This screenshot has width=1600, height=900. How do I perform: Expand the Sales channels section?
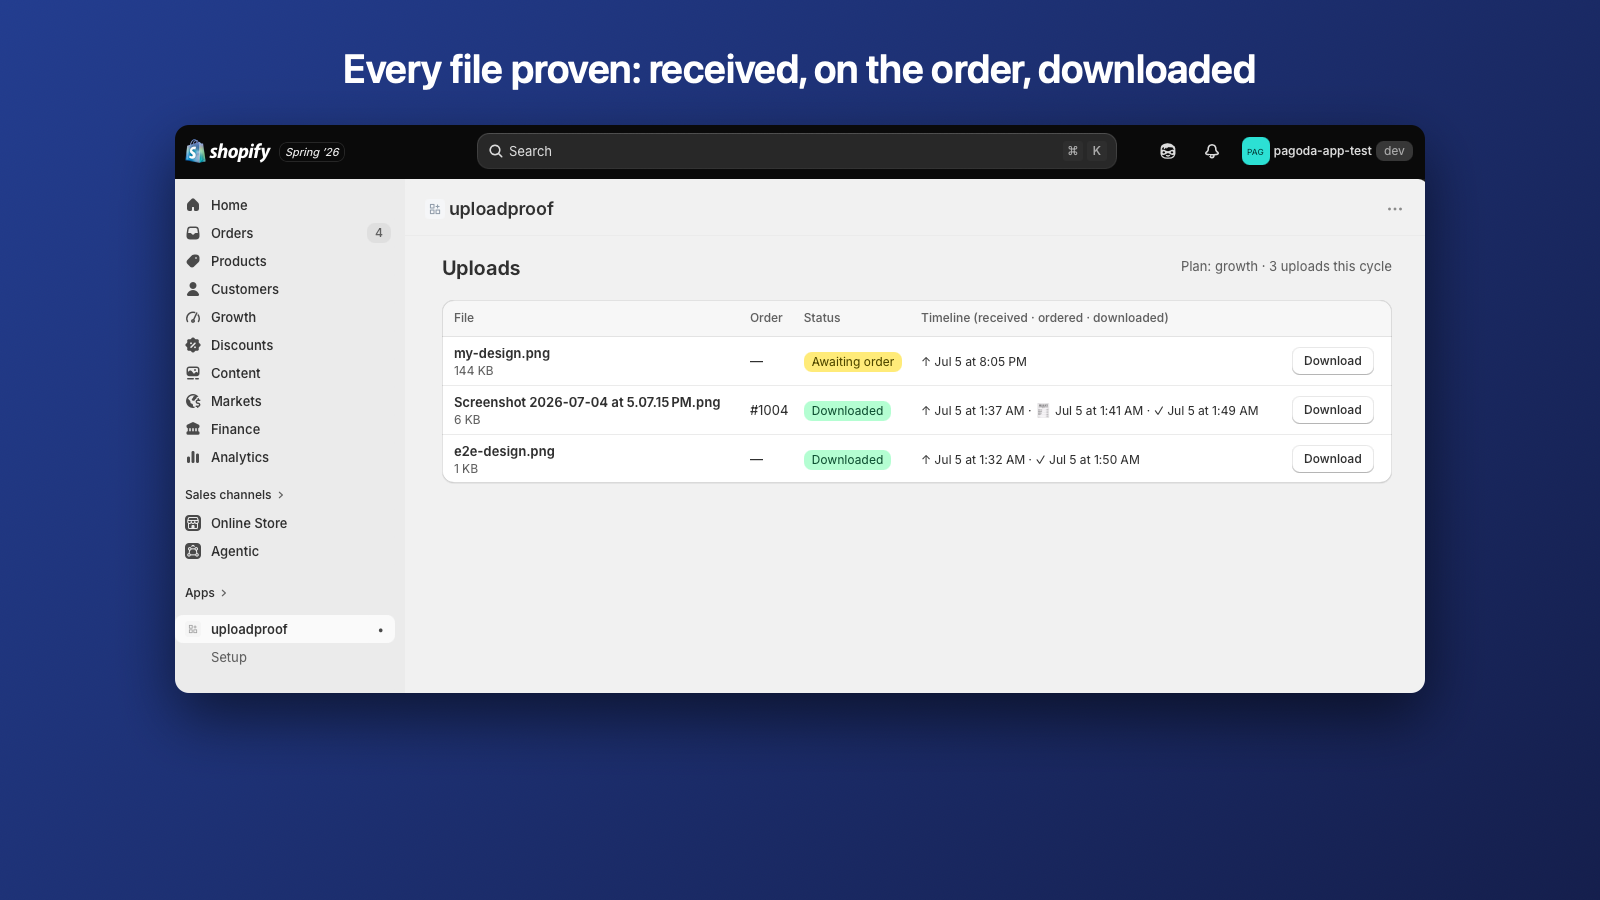coord(235,495)
